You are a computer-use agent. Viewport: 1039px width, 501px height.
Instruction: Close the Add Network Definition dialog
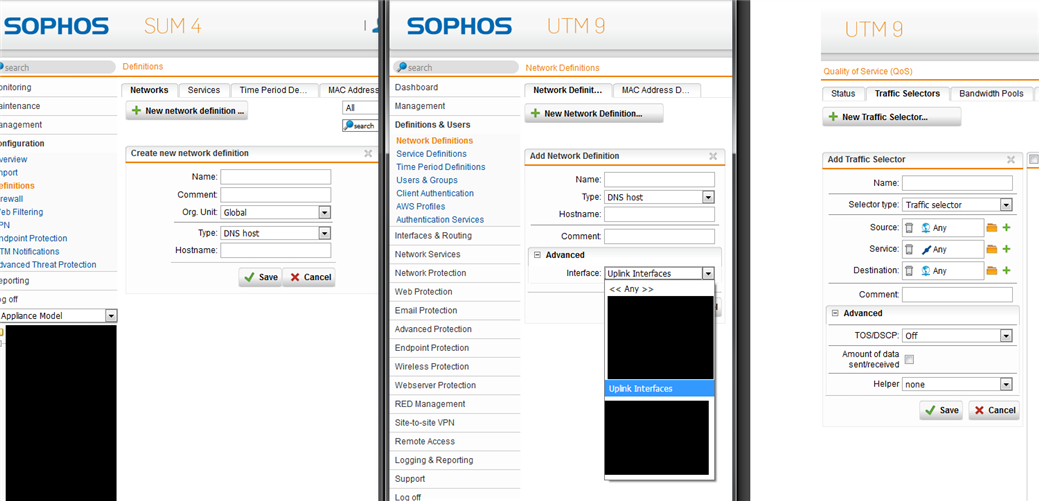coord(713,156)
